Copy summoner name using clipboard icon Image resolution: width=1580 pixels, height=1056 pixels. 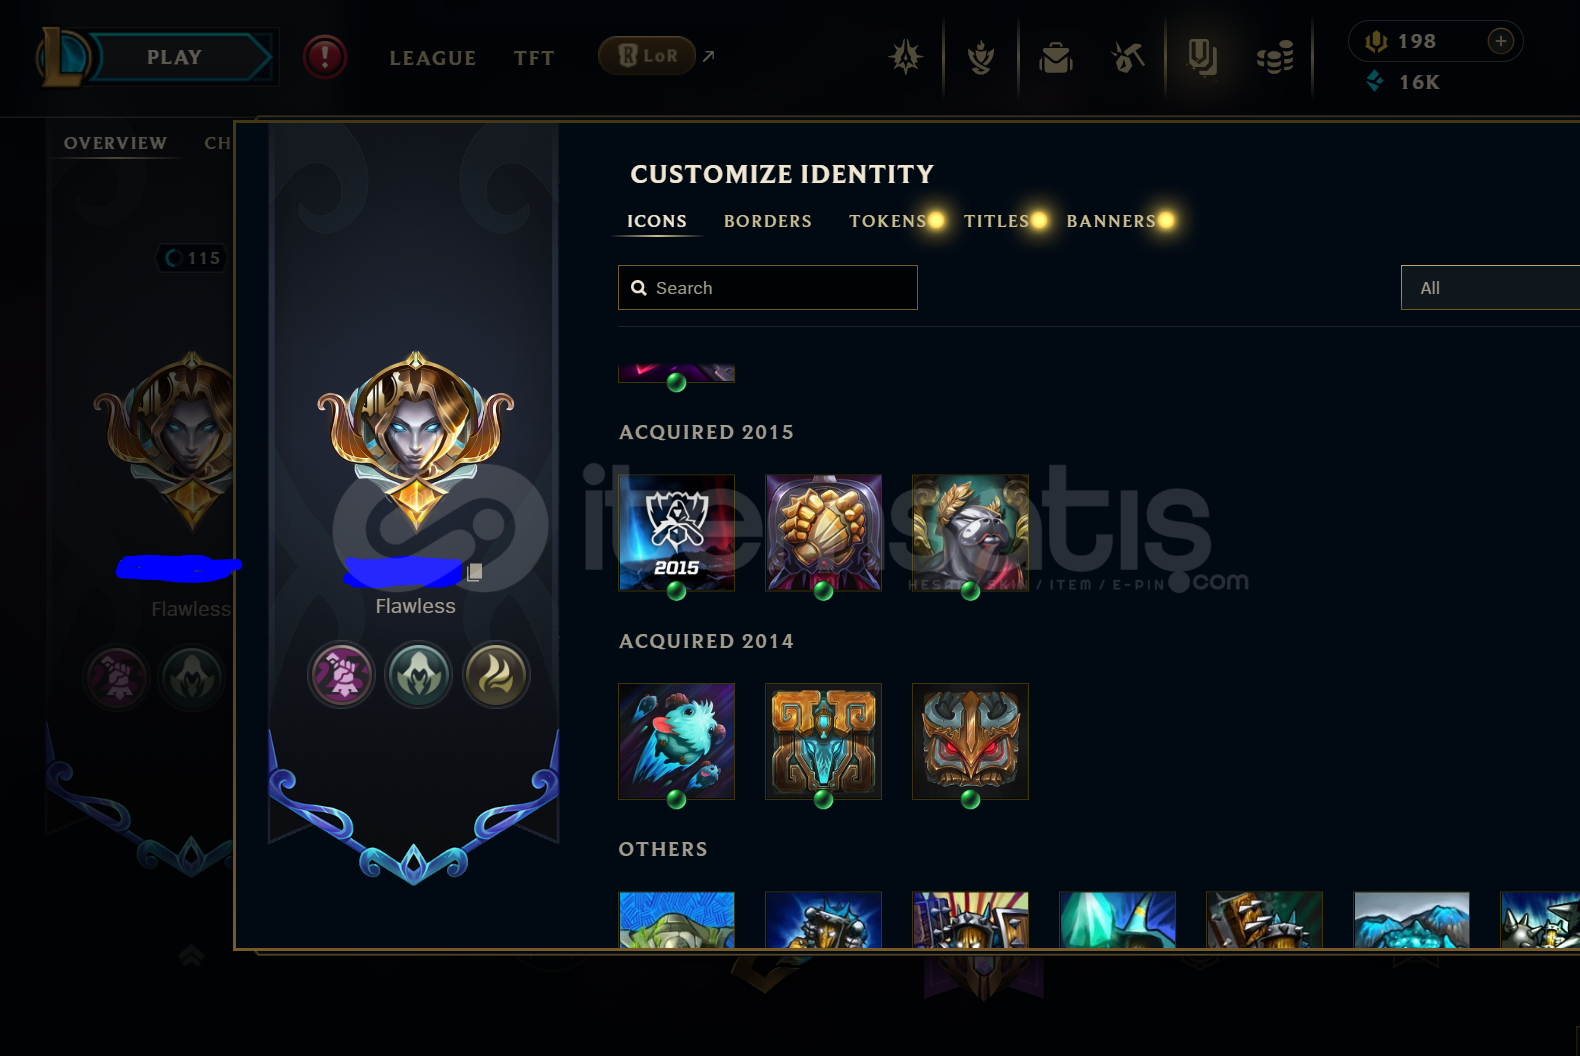pos(475,572)
